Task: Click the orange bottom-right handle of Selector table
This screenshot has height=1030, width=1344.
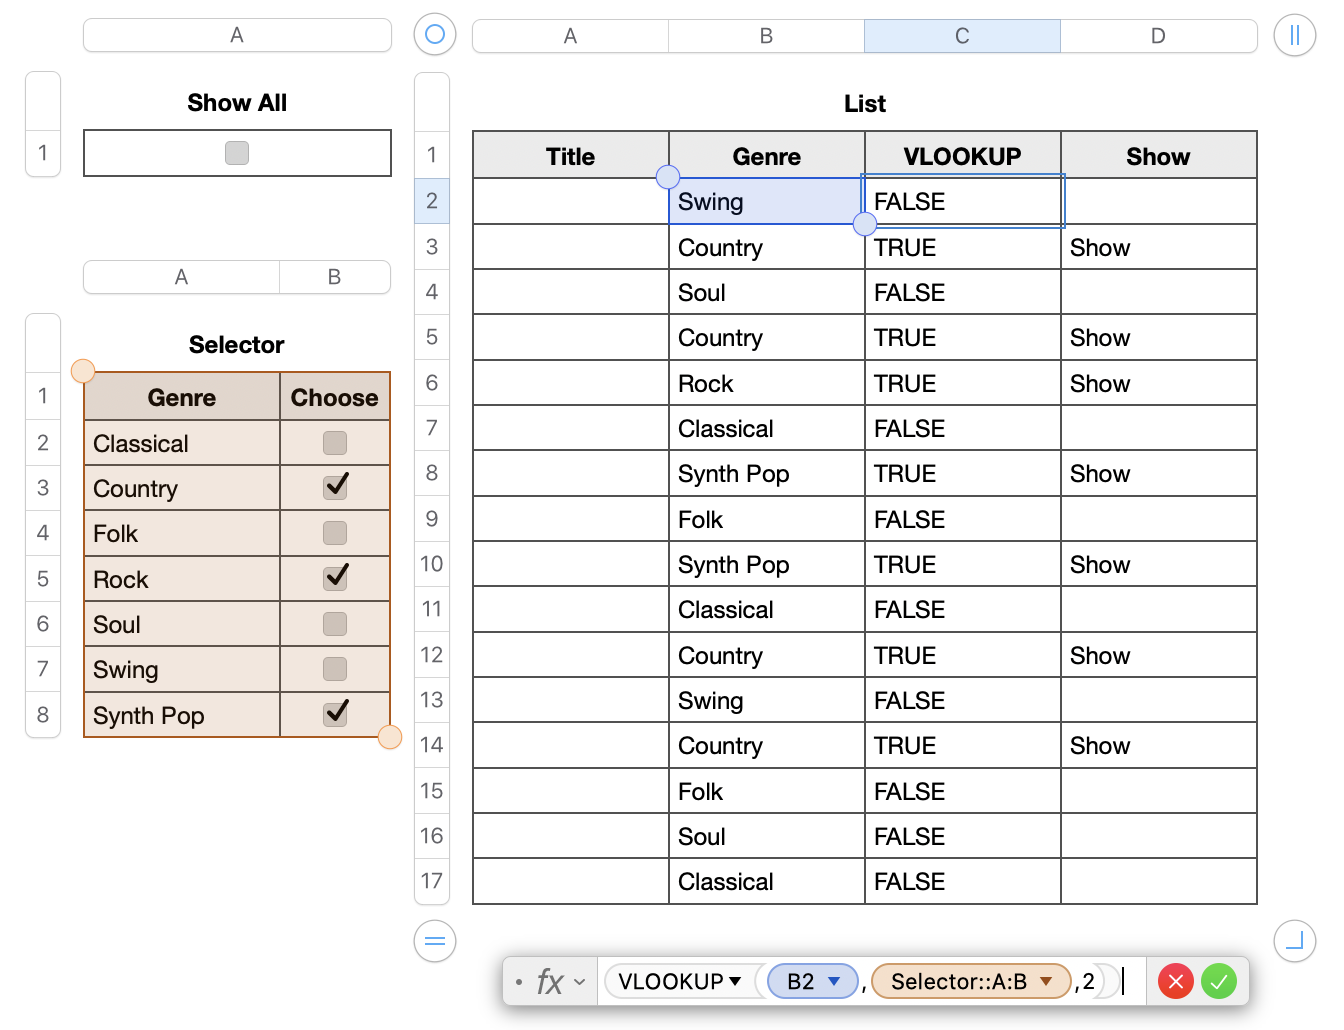Action: click(390, 737)
